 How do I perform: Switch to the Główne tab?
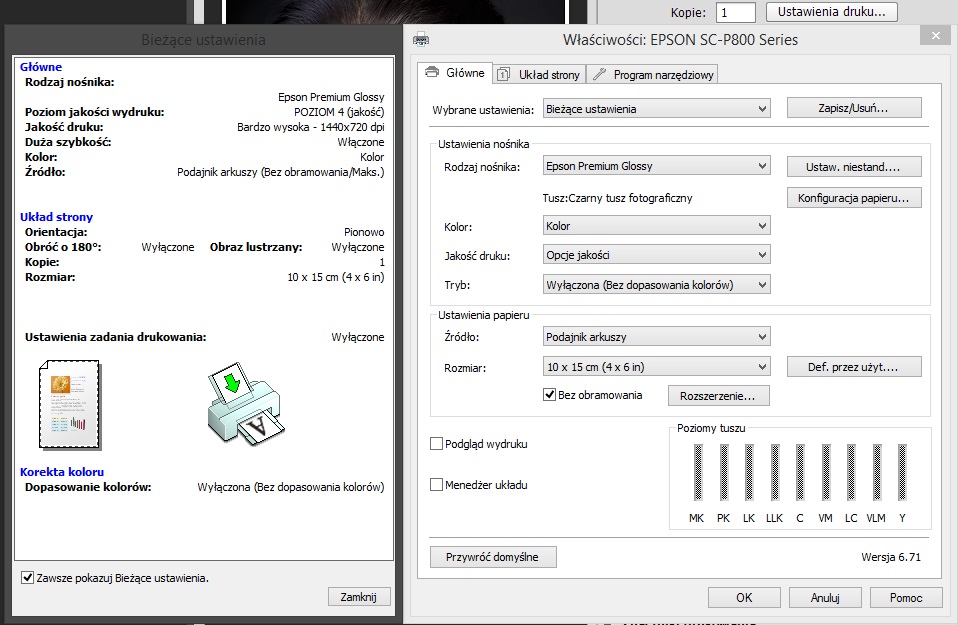coord(455,73)
